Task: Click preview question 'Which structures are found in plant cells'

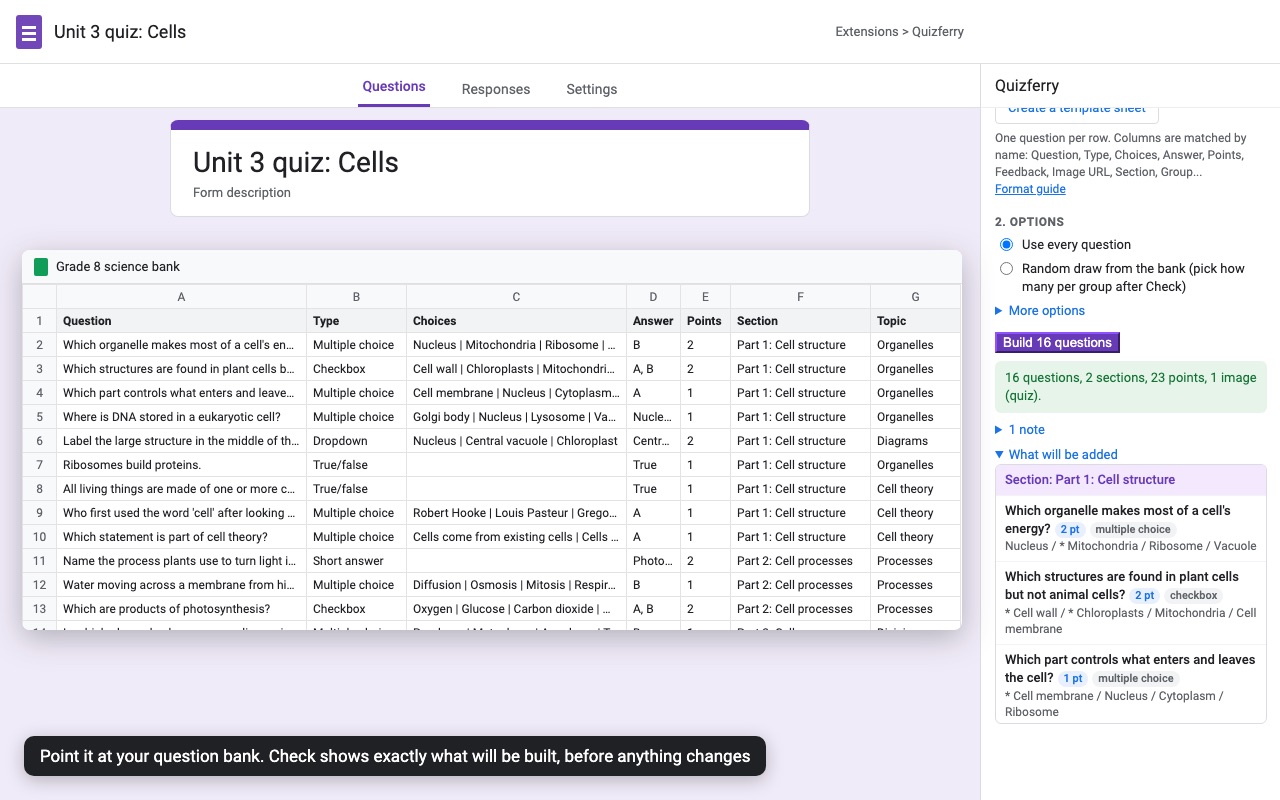Action: click(x=1131, y=603)
